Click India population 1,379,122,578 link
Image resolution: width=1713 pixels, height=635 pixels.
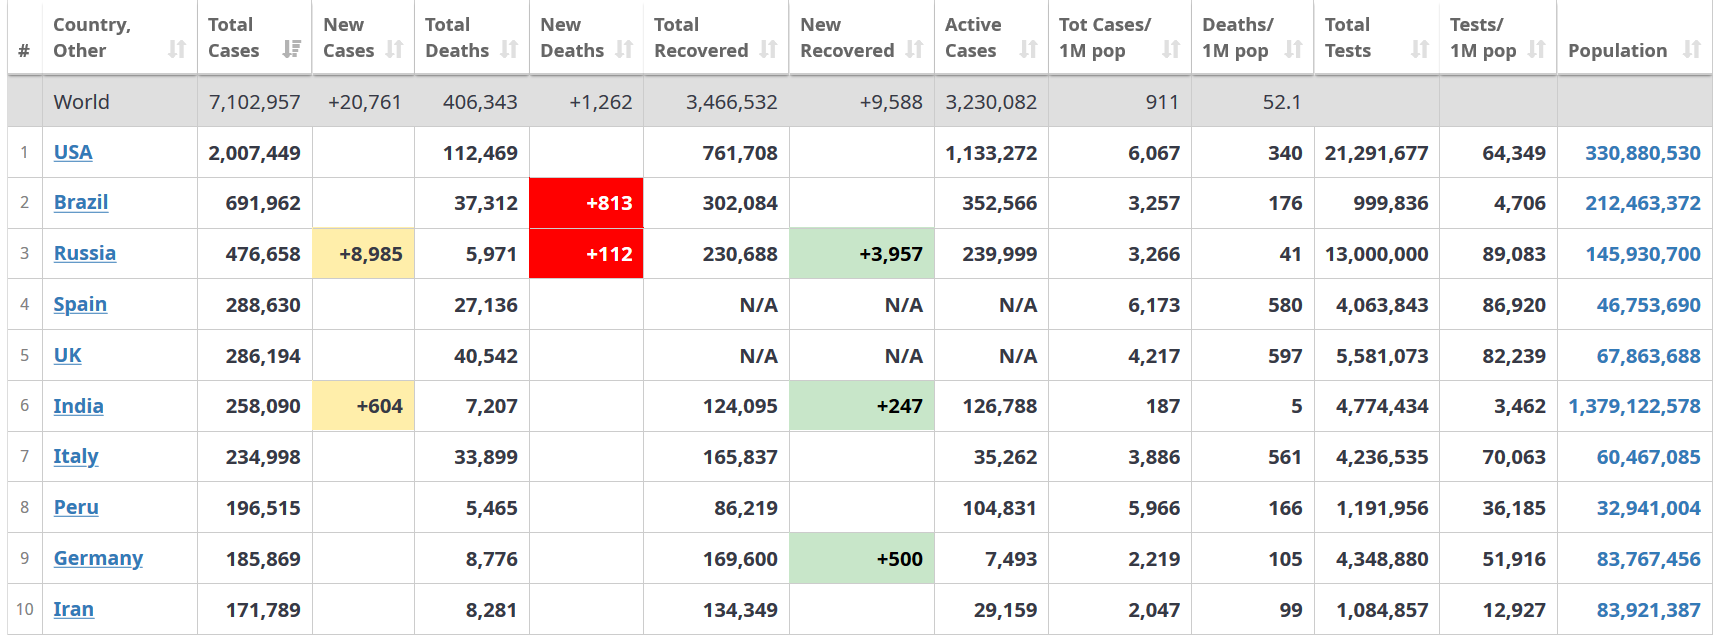(x=1635, y=406)
